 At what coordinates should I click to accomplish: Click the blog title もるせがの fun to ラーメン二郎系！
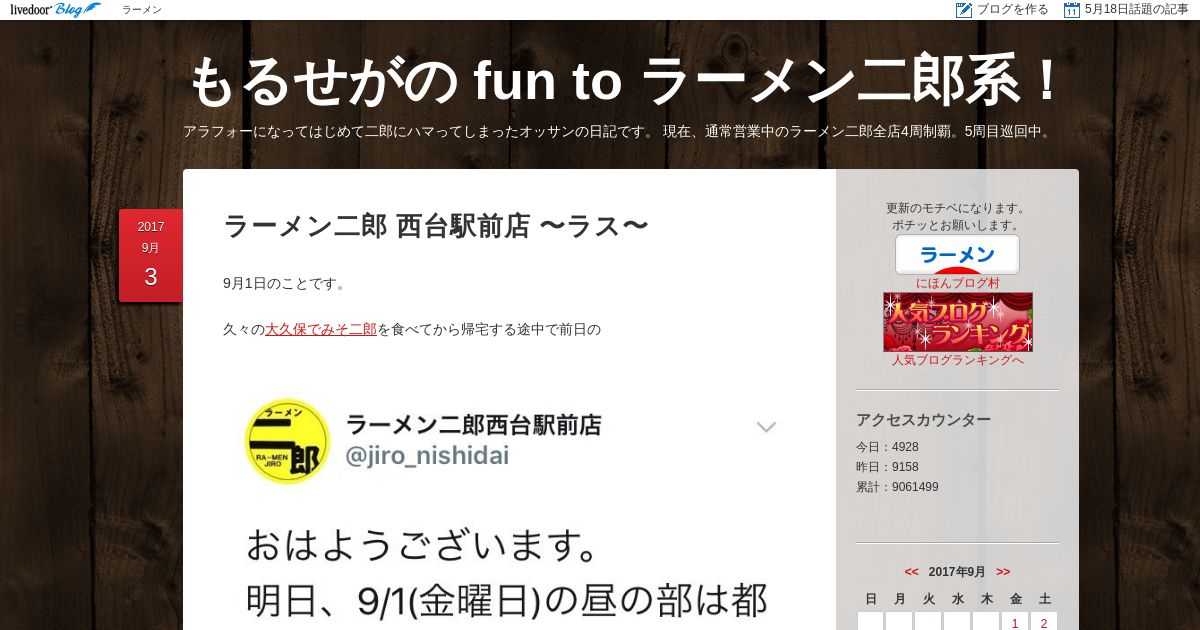coord(627,81)
